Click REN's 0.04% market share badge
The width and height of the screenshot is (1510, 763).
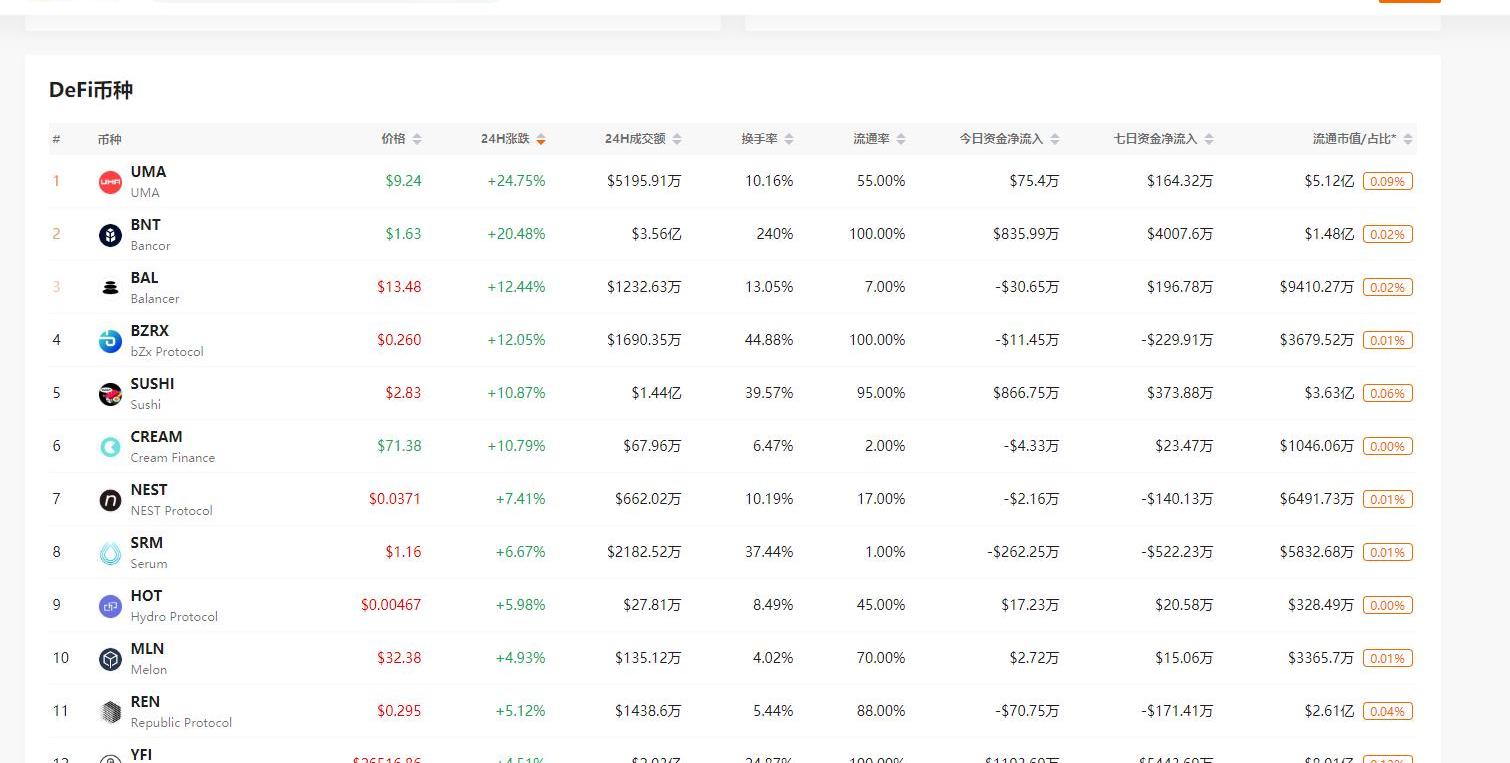coord(1387,711)
